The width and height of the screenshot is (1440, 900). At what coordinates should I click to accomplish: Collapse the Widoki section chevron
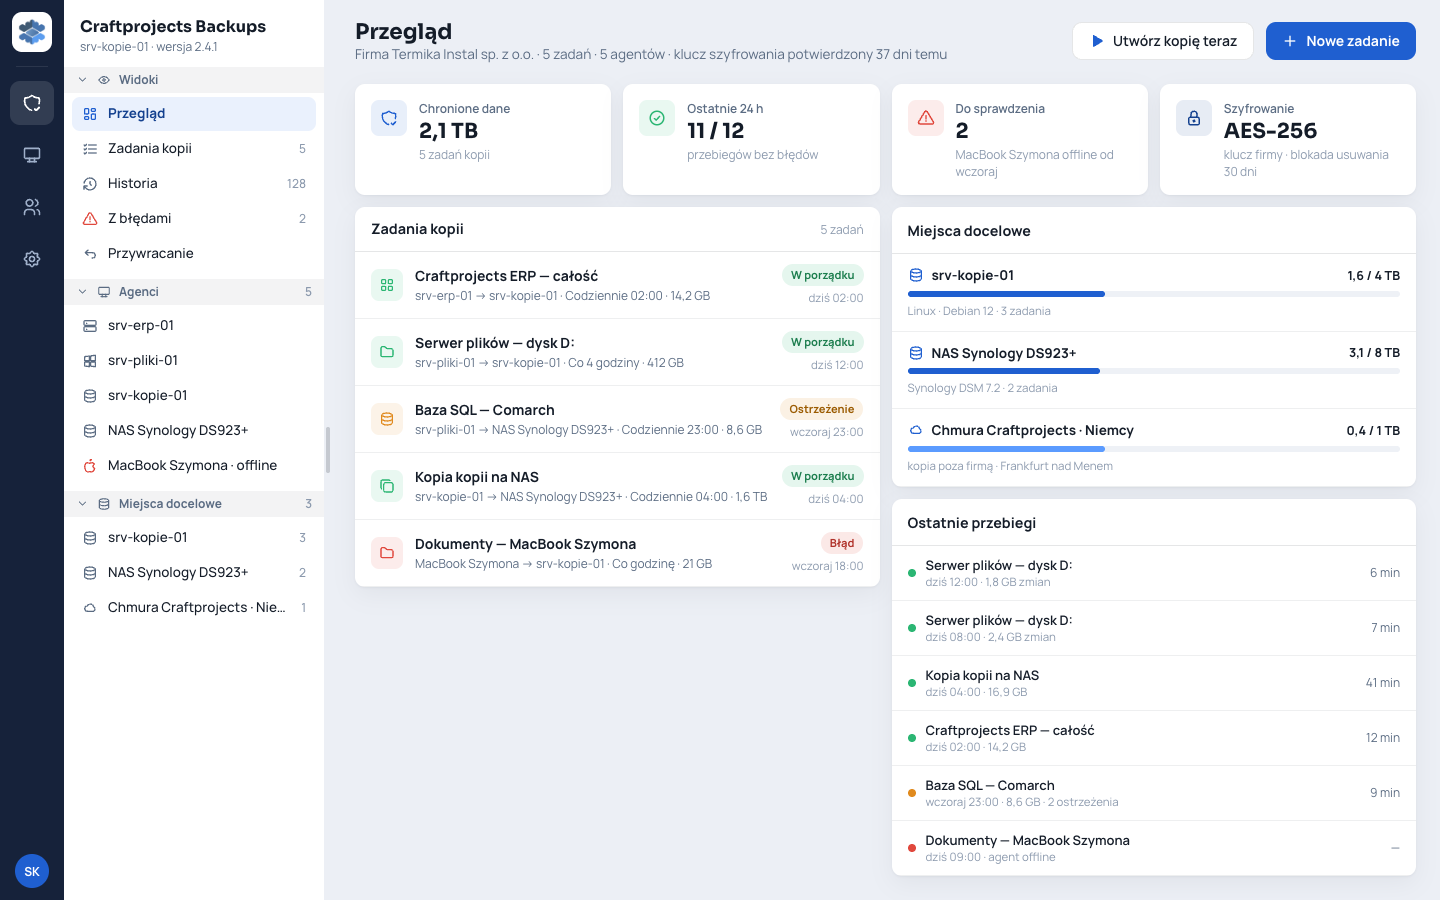point(82,80)
